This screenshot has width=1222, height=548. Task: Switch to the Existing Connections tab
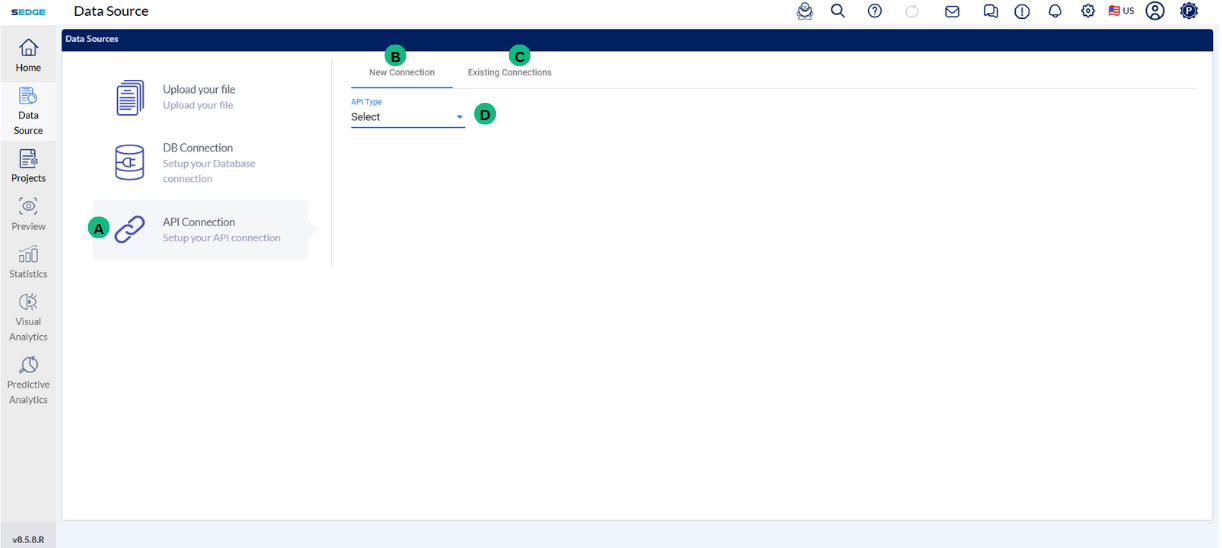point(509,73)
